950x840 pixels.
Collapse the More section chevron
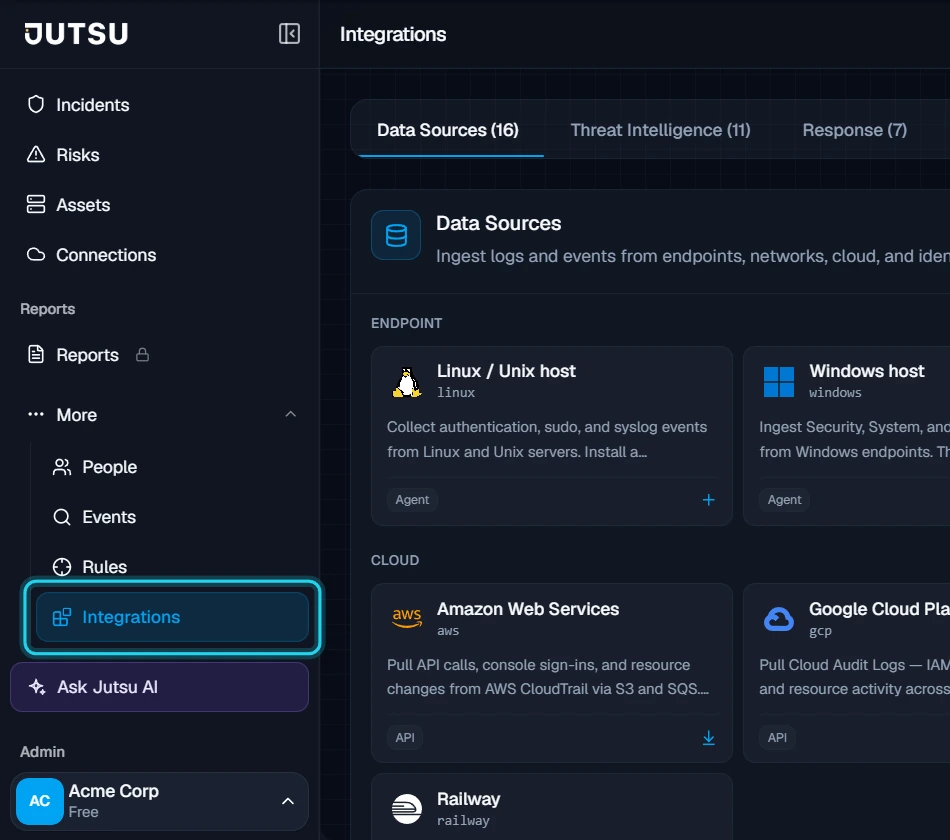click(x=290, y=415)
